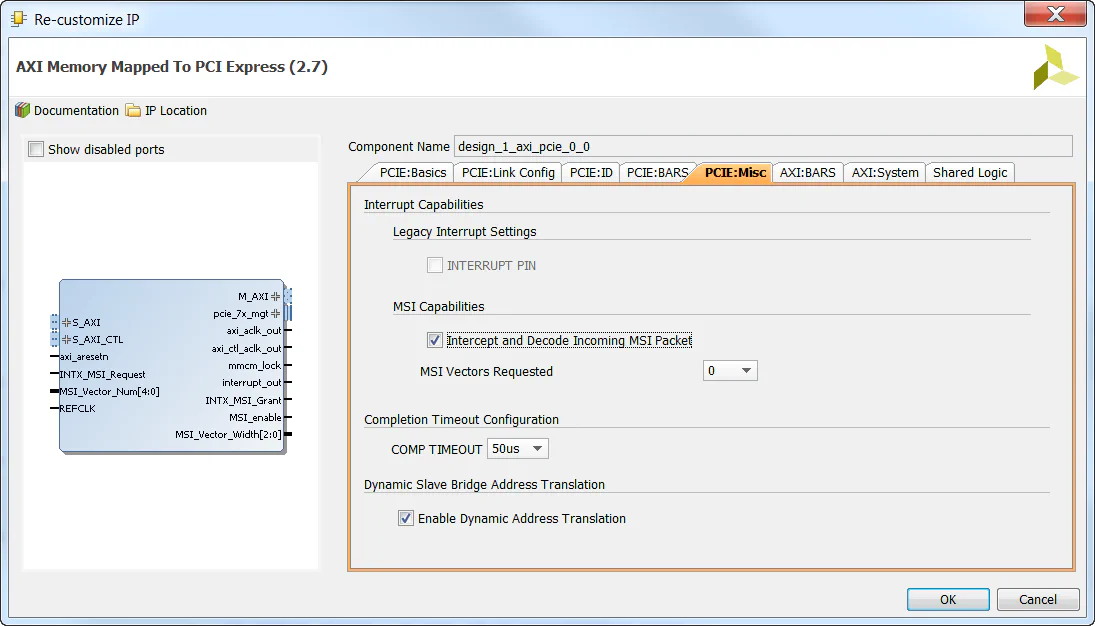Uncheck Intercept and Decode Incoming MSI Packet
Screen dimensions: 1095x626
pyautogui.click(x=434, y=339)
